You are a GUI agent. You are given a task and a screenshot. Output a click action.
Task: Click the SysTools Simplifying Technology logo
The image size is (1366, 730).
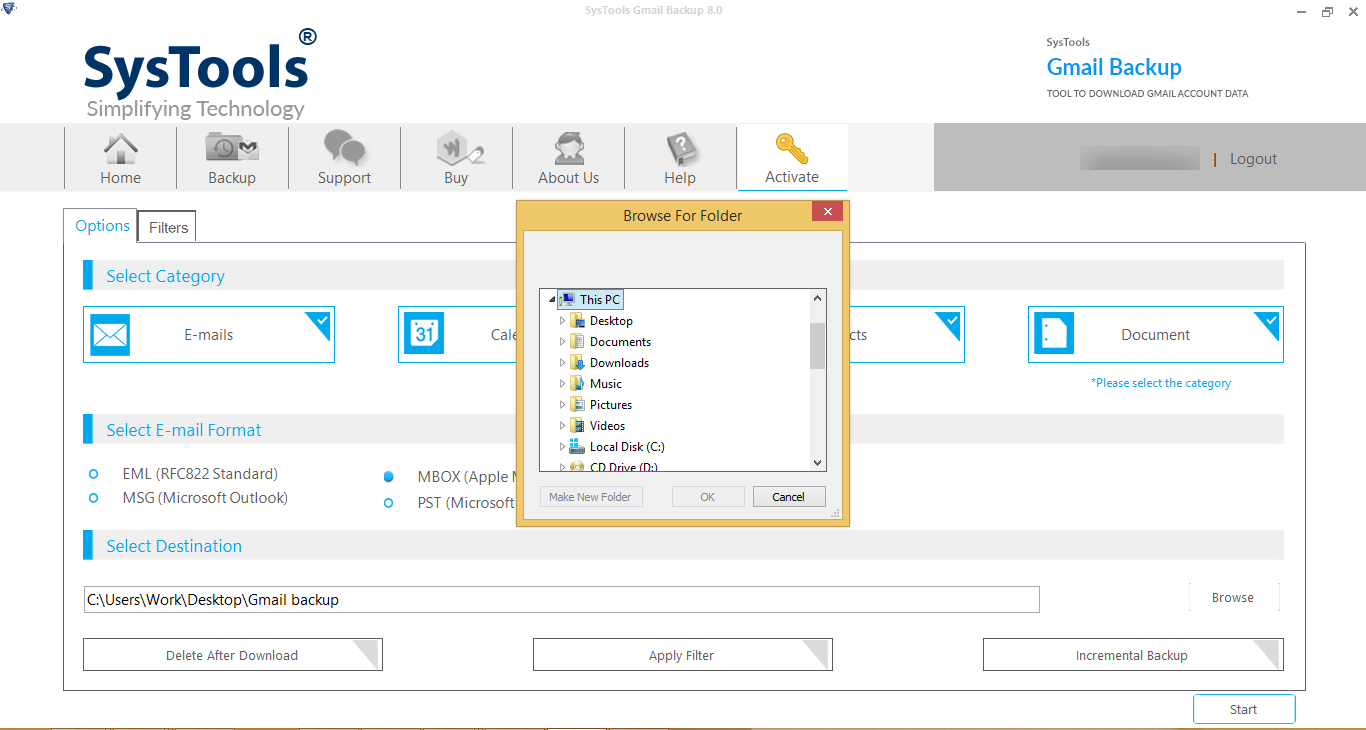[x=200, y=75]
